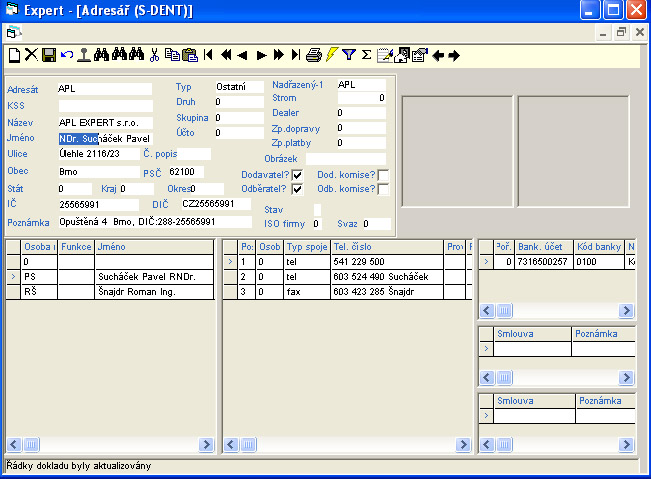Enable the Dod. komise? checkbox
Image resolution: width=651 pixels, height=479 pixels.
click(x=383, y=175)
